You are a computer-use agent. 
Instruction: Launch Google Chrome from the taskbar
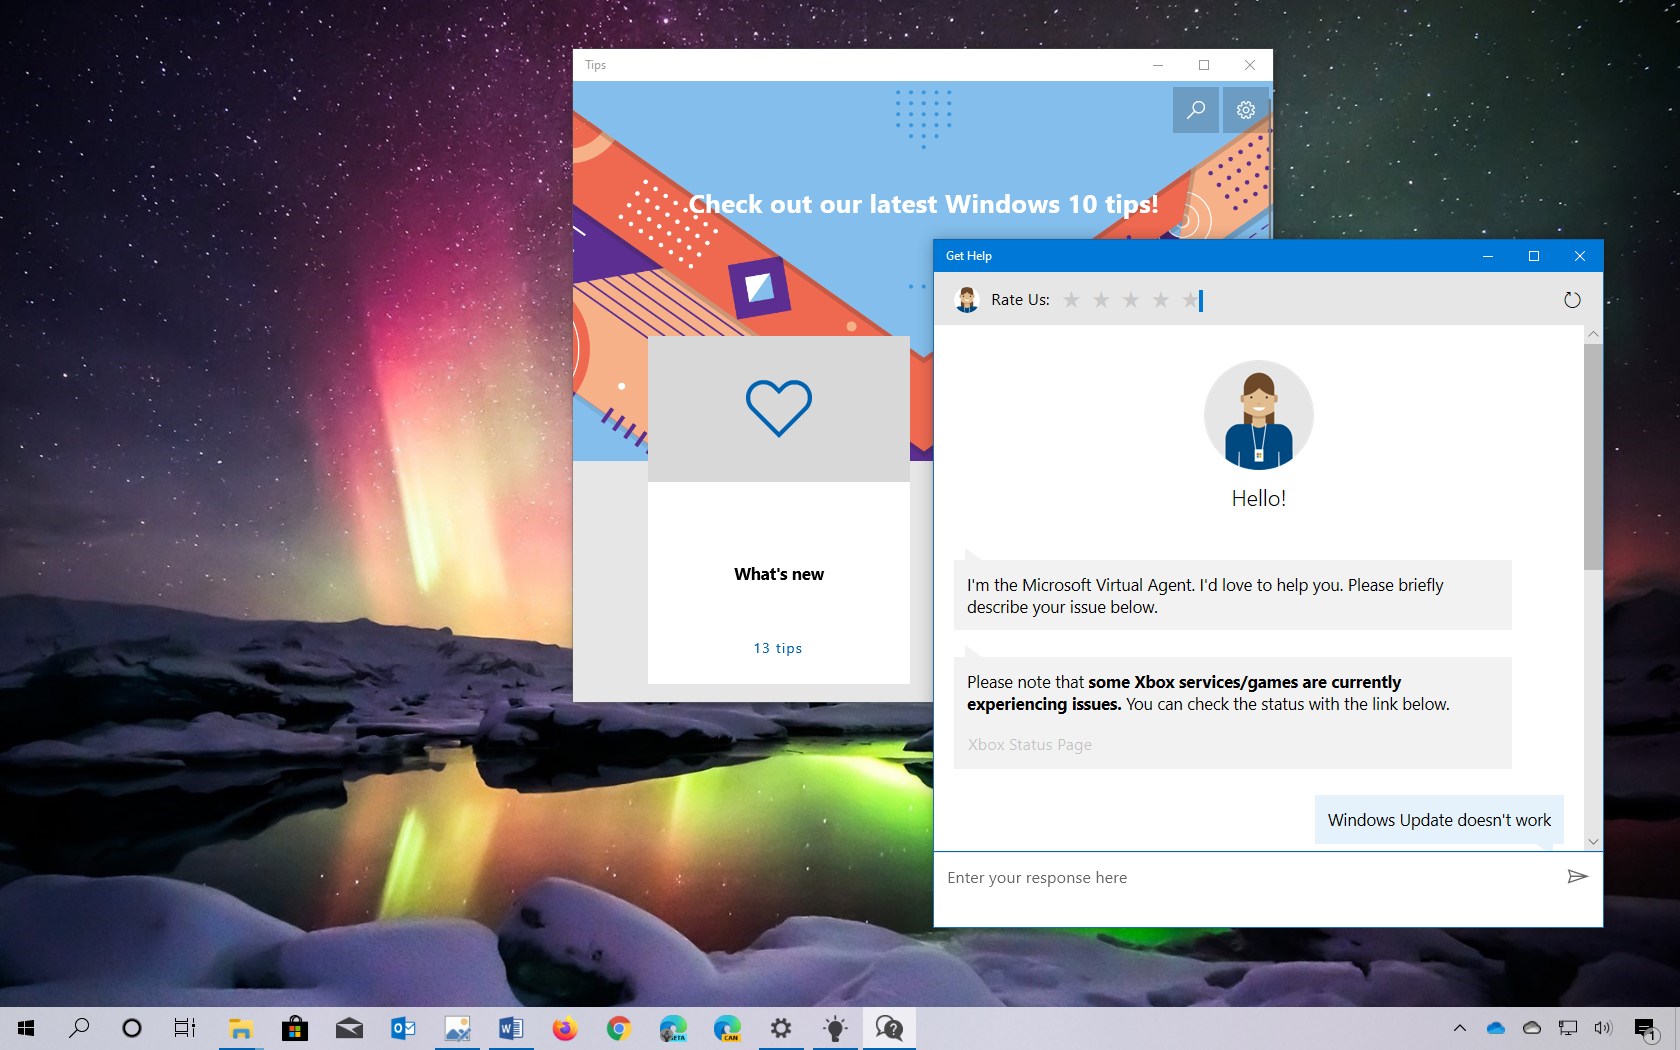[619, 1028]
